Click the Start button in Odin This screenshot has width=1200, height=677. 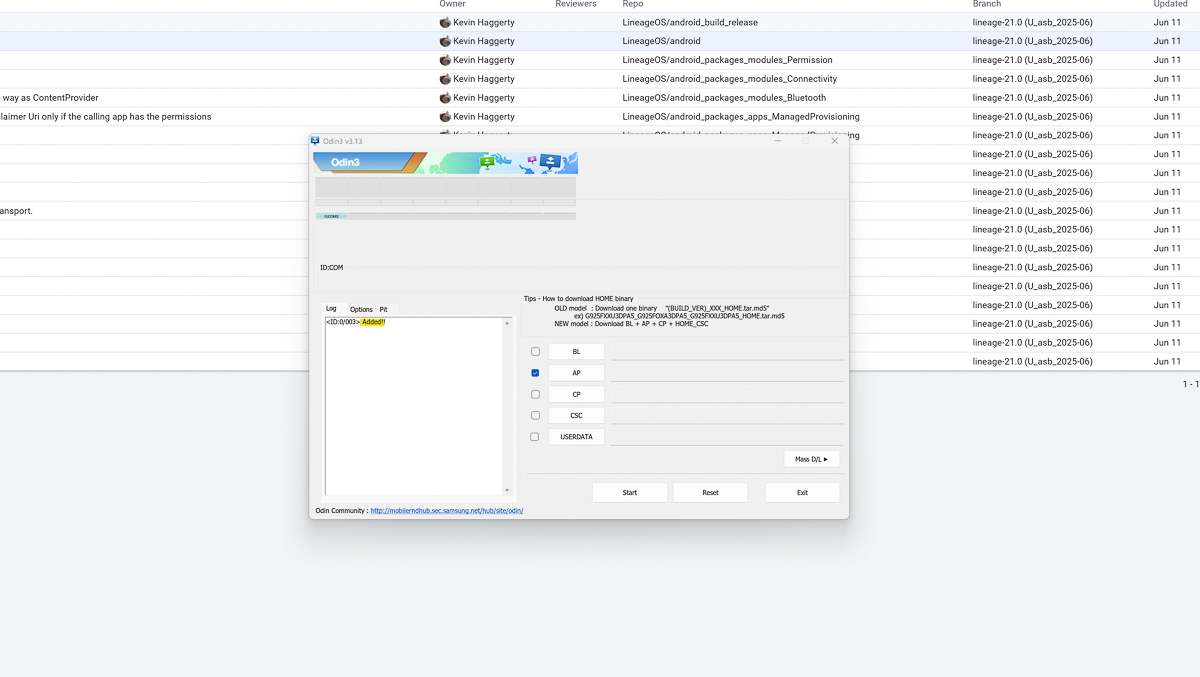click(630, 492)
